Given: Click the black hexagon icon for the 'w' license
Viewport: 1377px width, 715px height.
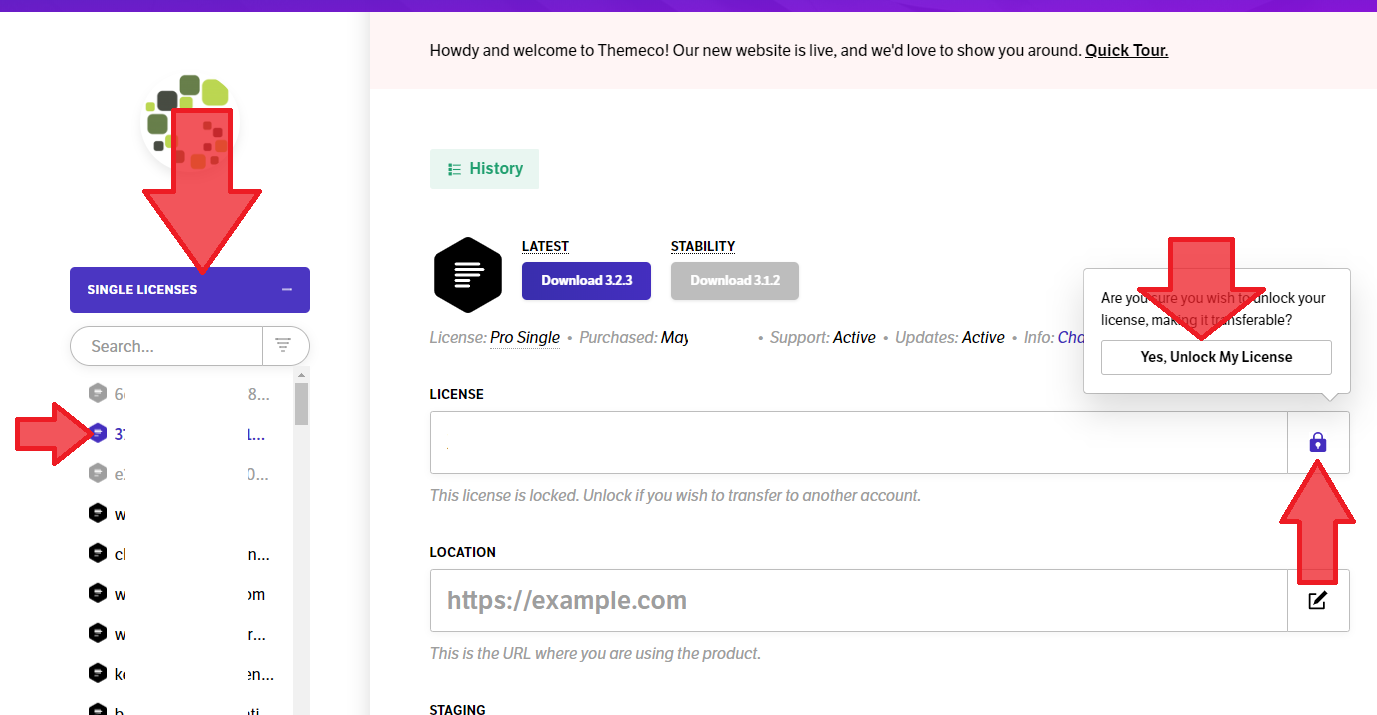Looking at the screenshot, I should point(98,514).
